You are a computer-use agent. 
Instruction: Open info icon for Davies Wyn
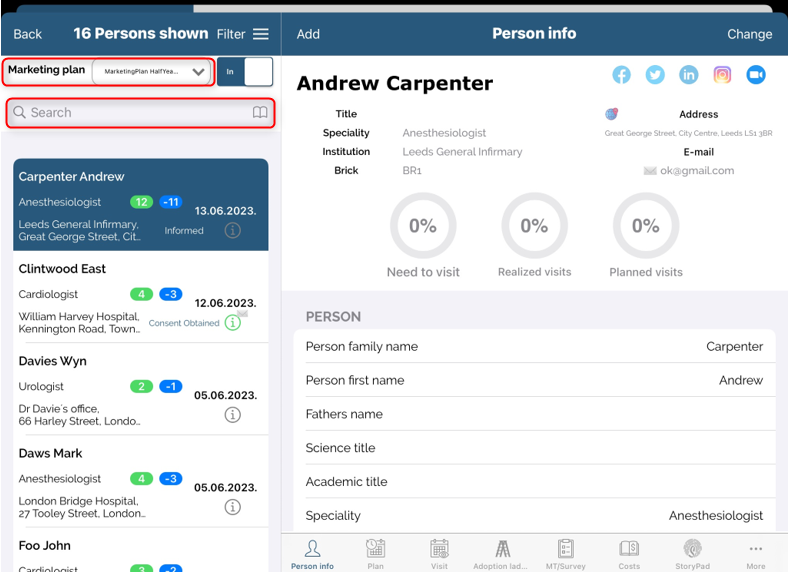point(232,415)
